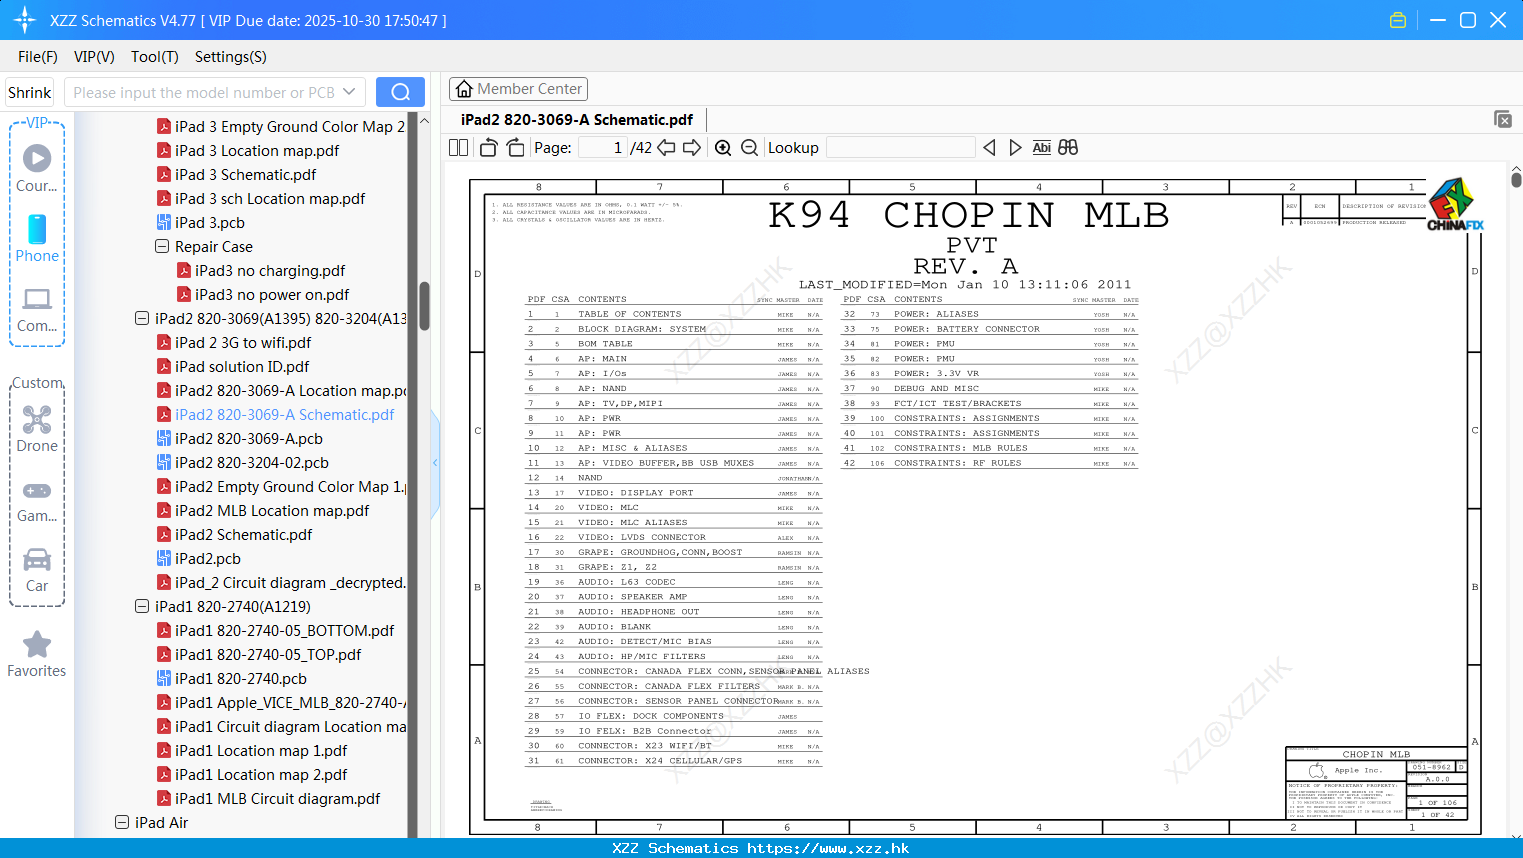Select the Car category
The height and width of the screenshot is (858, 1523).
pos(37,570)
